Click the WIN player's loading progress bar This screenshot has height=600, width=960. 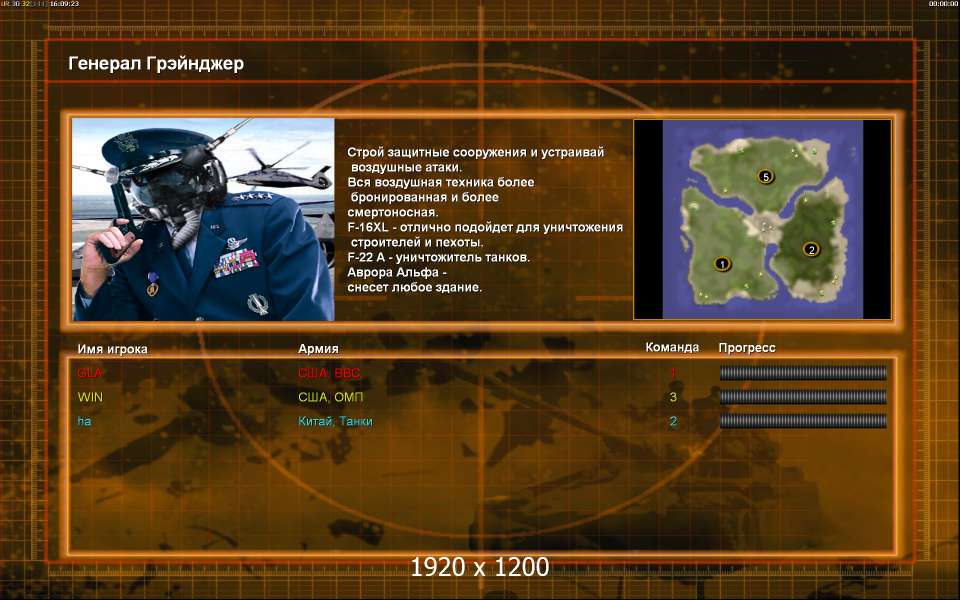pos(803,397)
